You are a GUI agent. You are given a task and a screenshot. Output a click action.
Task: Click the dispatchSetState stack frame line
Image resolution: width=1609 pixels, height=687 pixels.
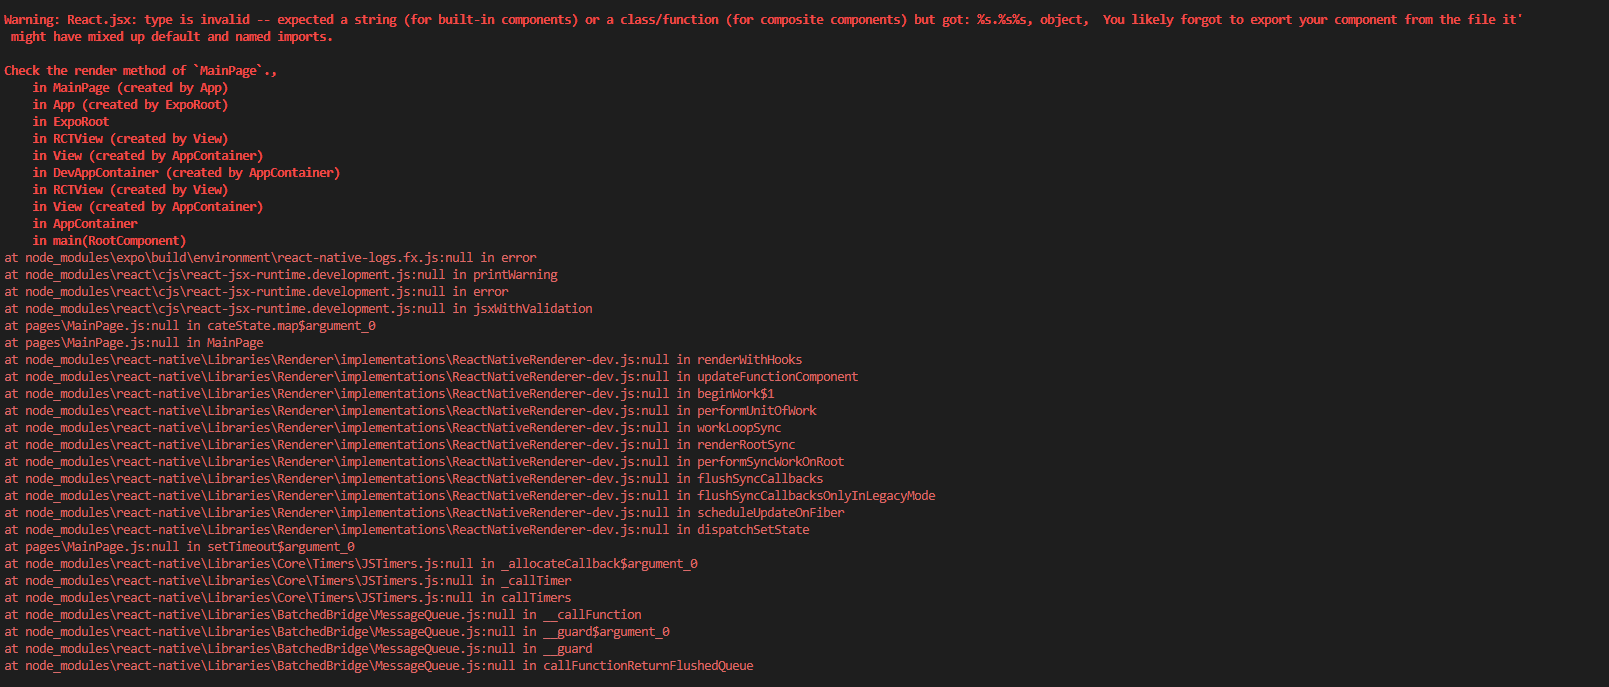pyautogui.click(x=407, y=530)
